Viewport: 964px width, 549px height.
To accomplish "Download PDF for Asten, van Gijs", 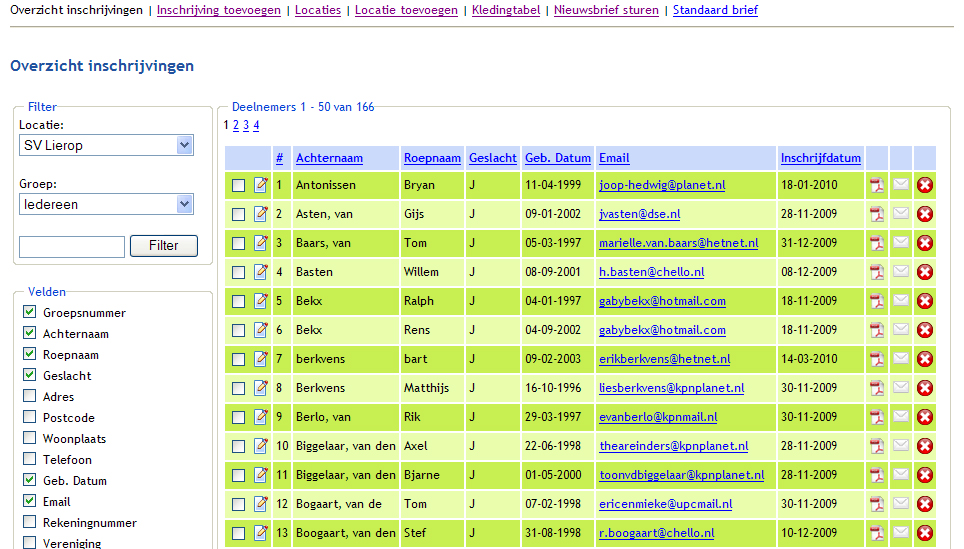I will (877, 214).
